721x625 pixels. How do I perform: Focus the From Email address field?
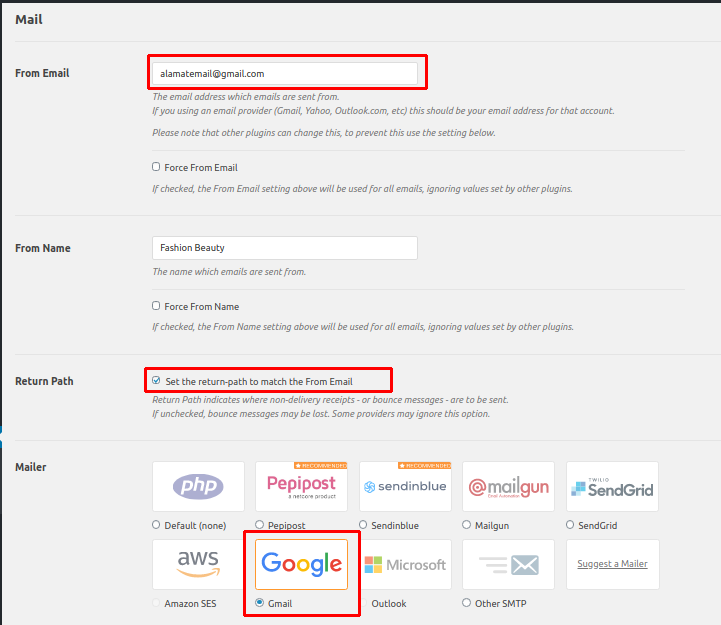coord(285,74)
